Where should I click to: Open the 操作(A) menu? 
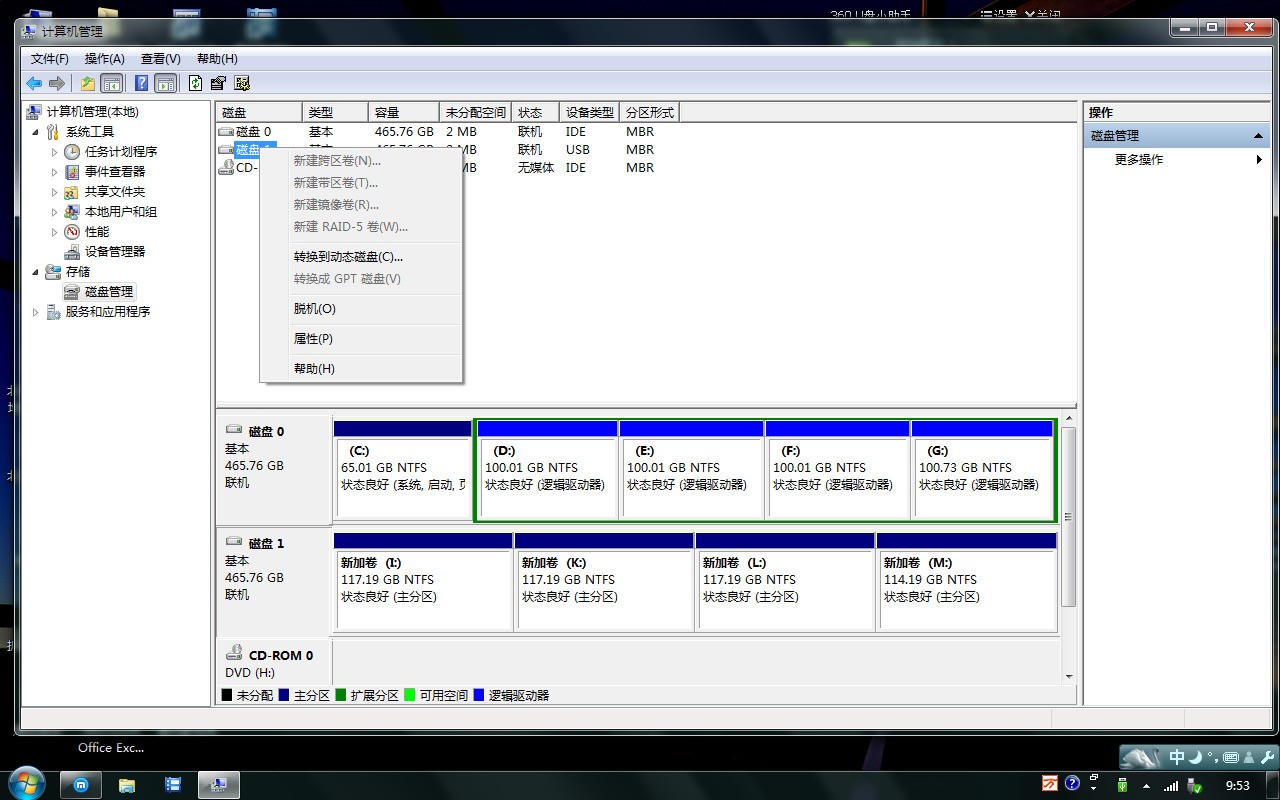(105, 59)
